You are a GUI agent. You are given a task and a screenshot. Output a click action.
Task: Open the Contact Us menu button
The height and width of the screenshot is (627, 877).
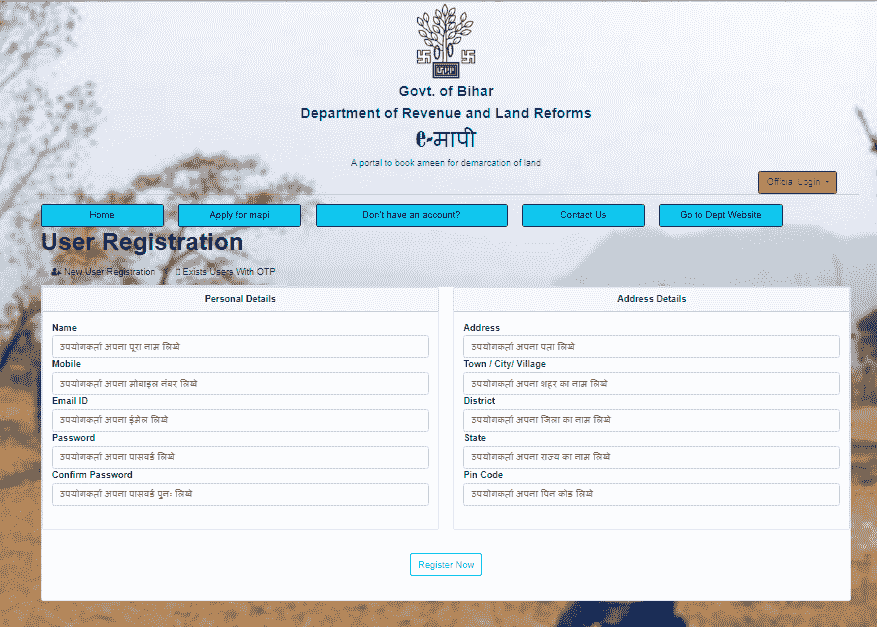[x=583, y=215]
